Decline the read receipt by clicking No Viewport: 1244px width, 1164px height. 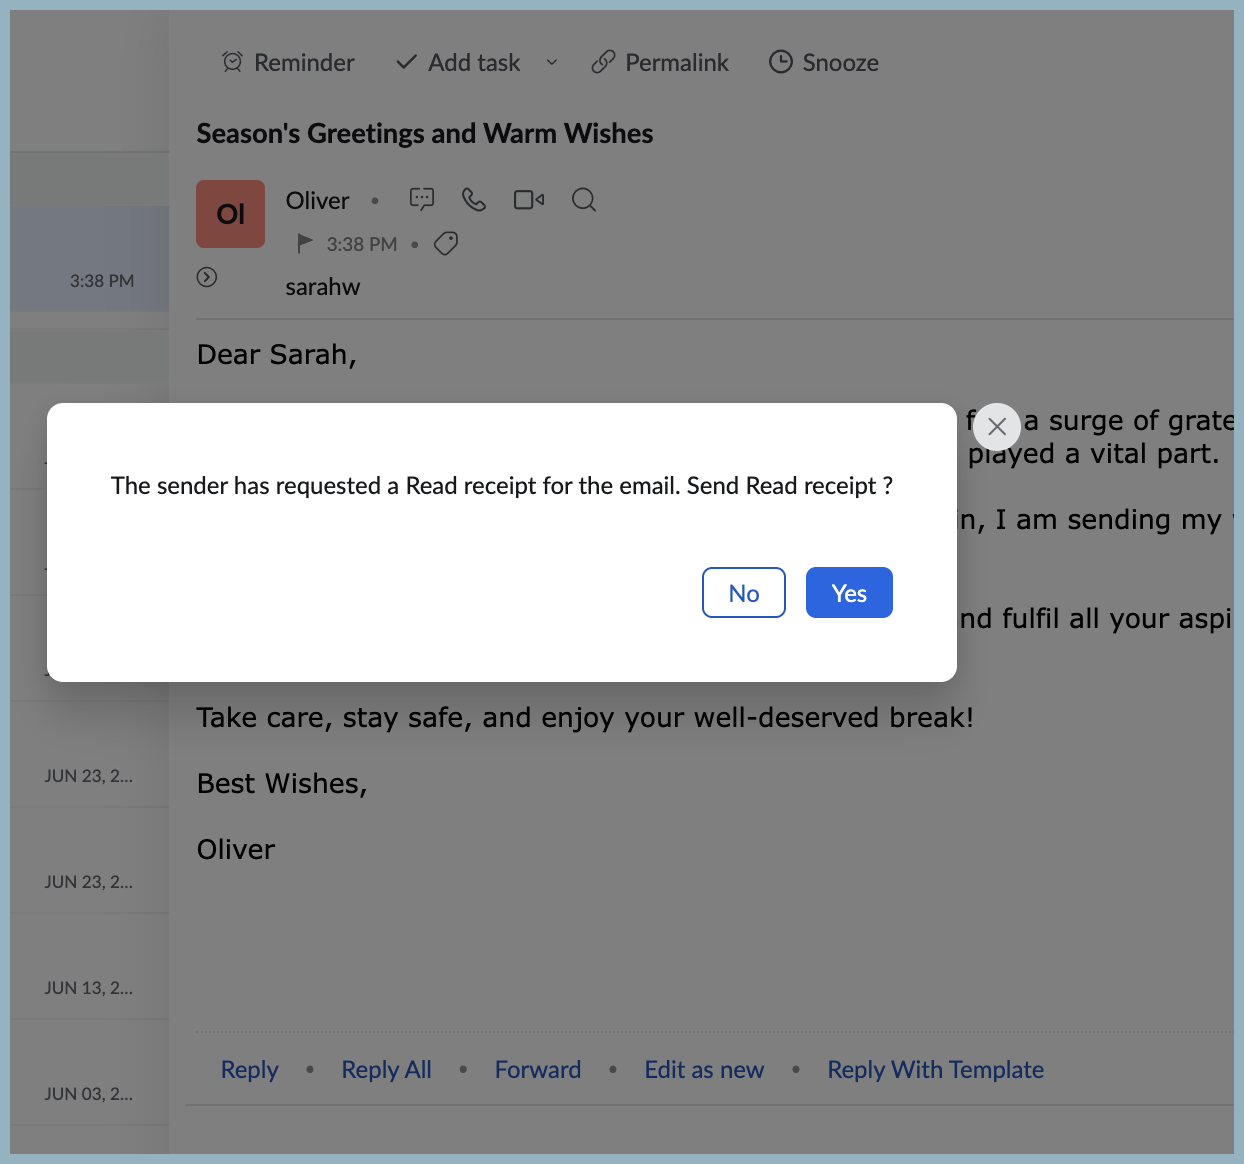(743, 592)
